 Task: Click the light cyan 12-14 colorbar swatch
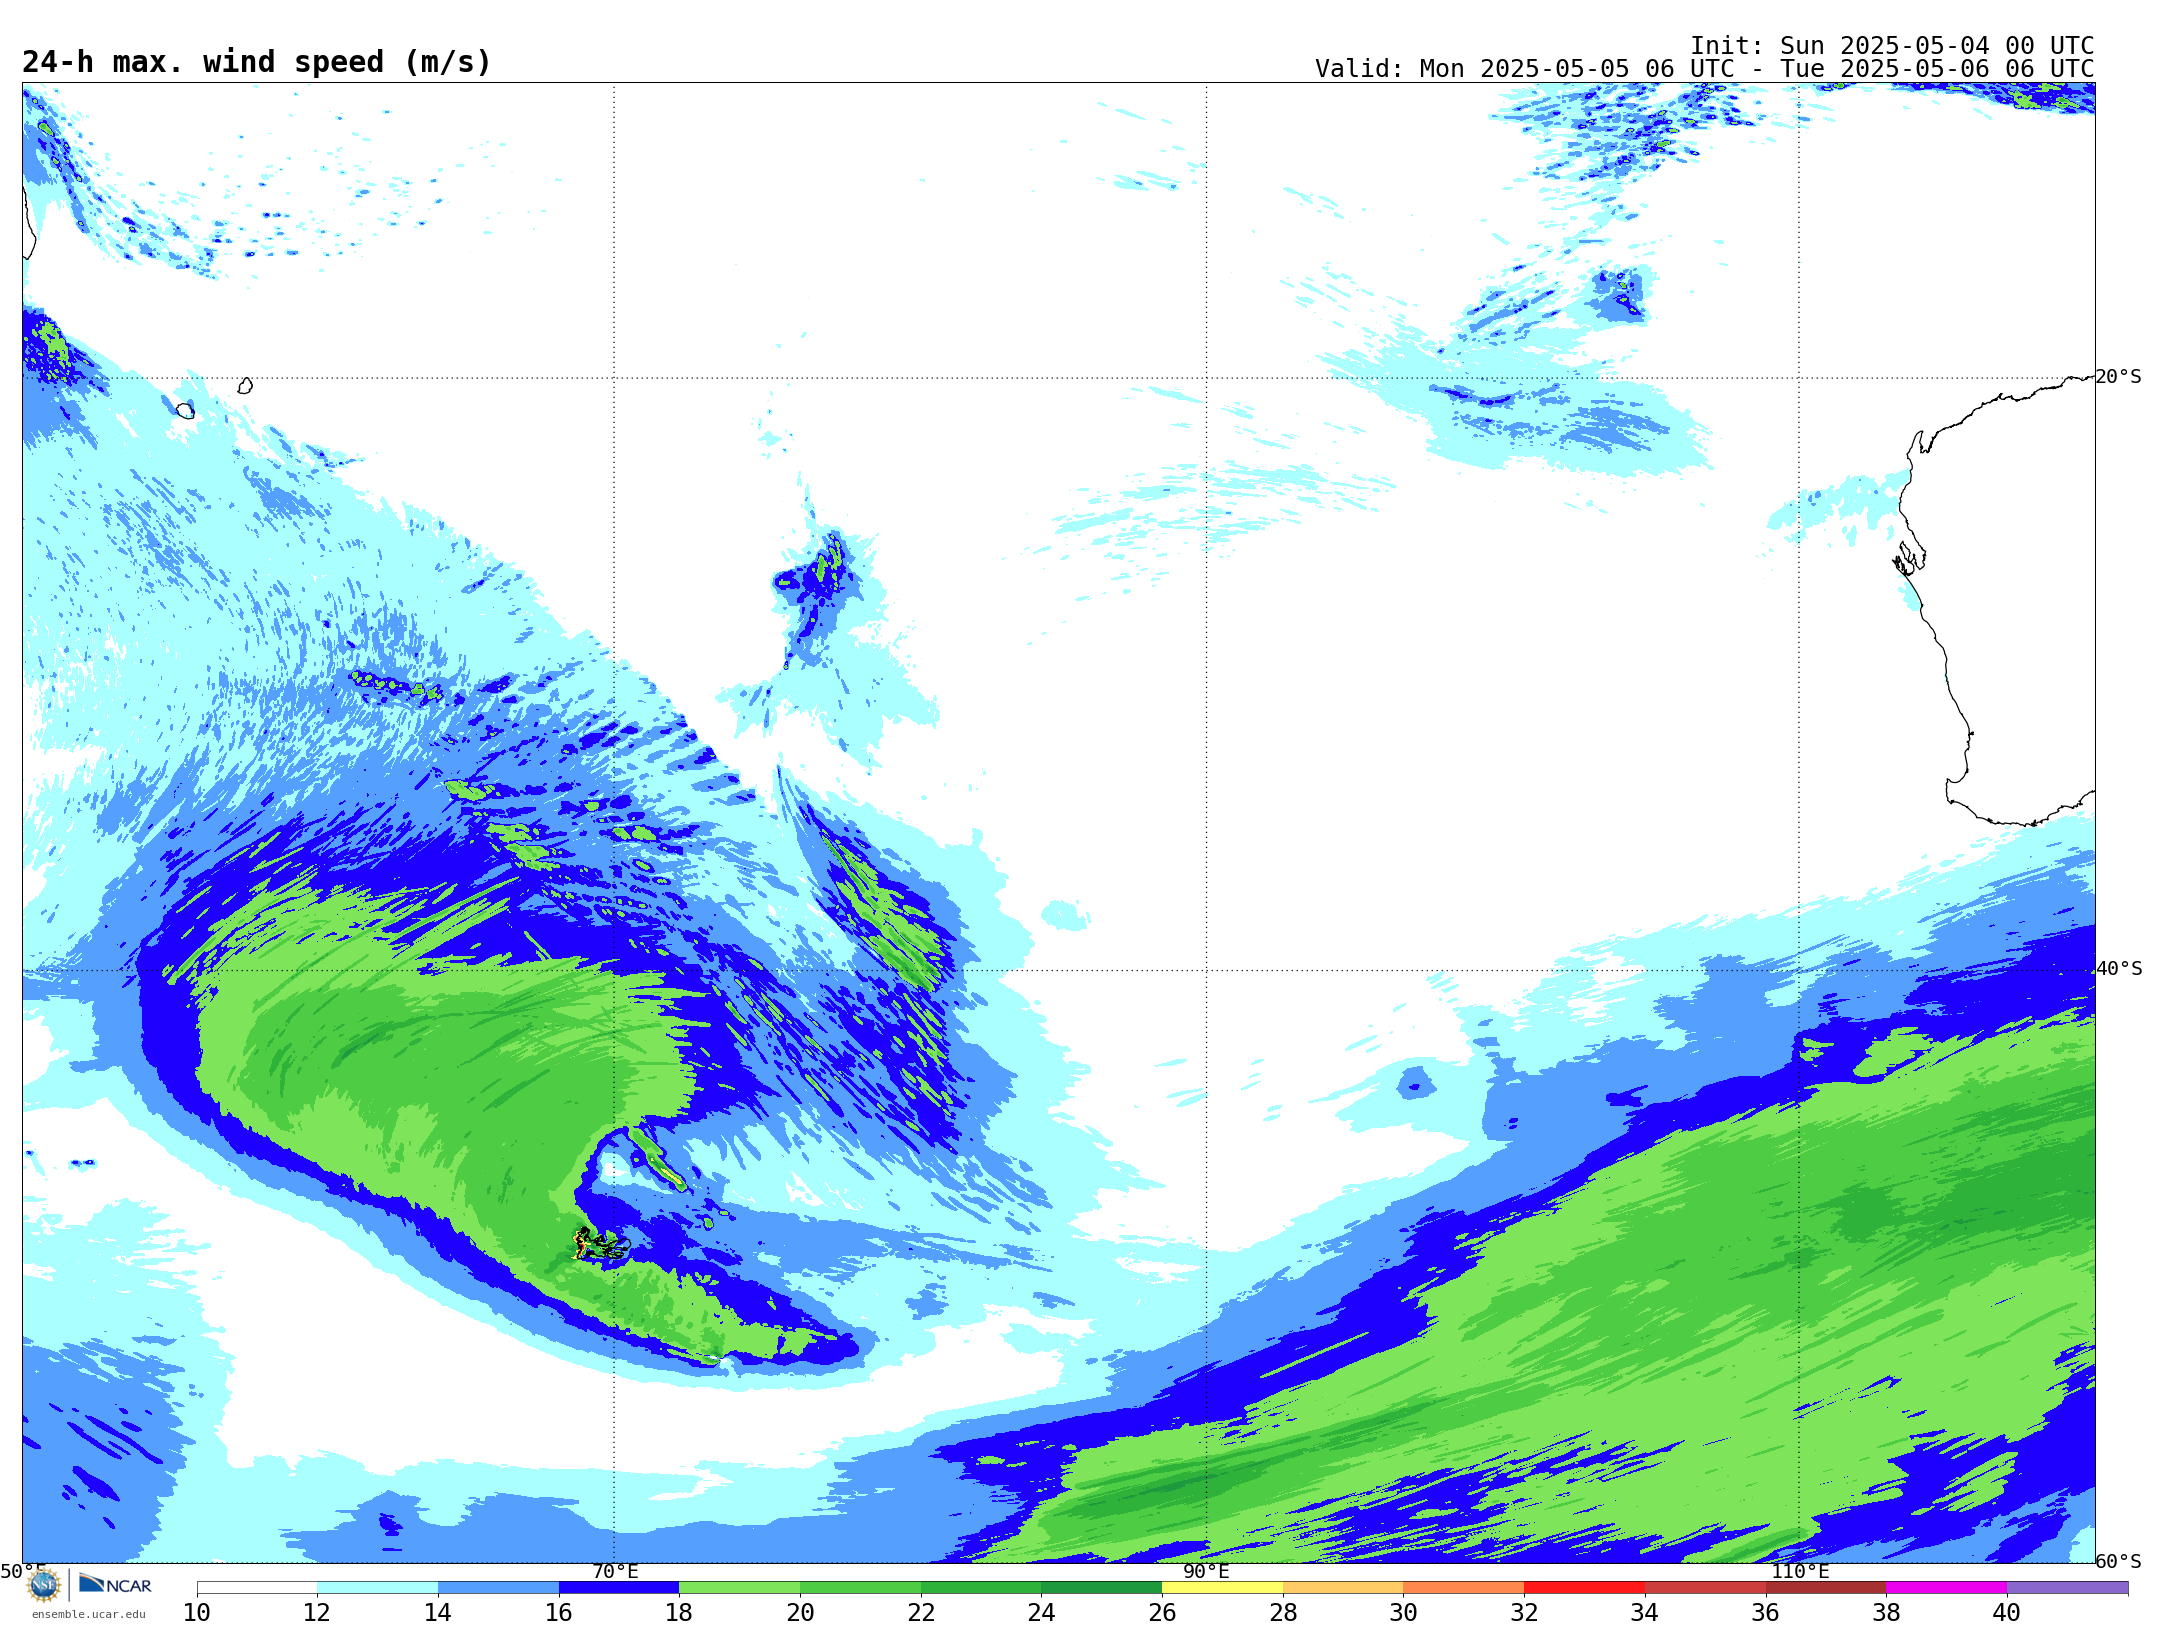(377, 1588)
